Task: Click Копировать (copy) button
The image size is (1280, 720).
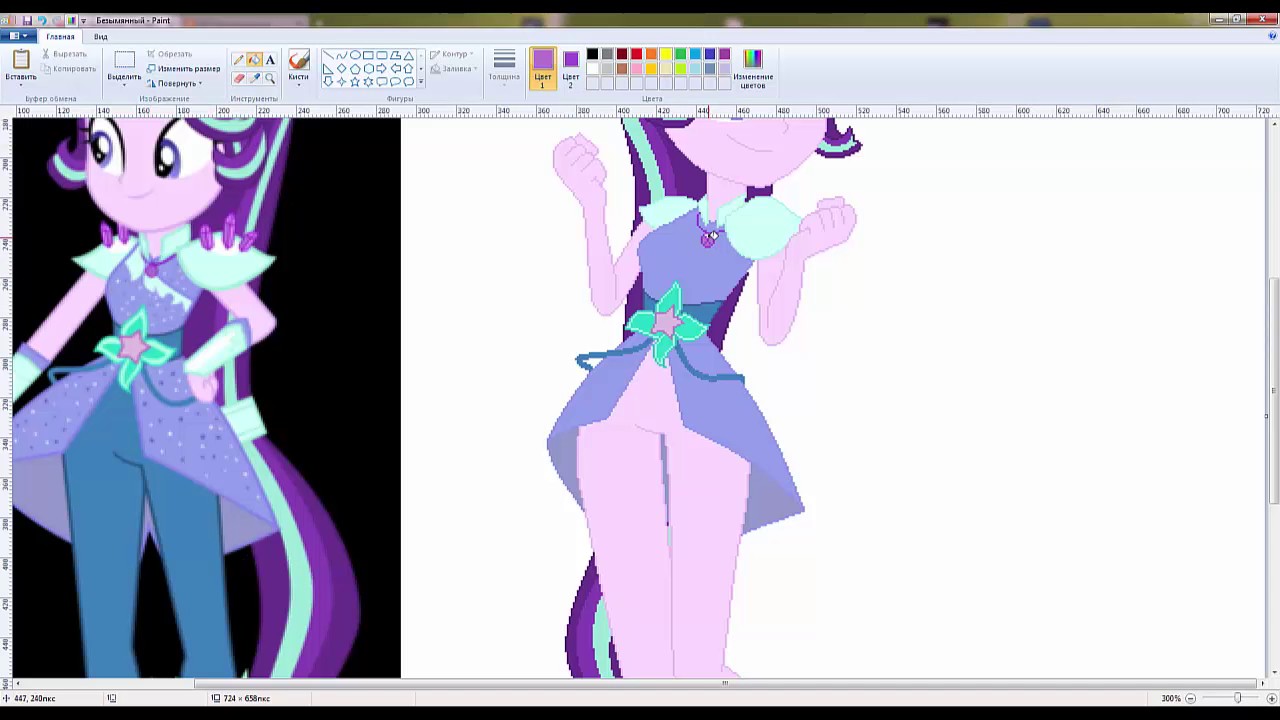Action: pos(69,69)
